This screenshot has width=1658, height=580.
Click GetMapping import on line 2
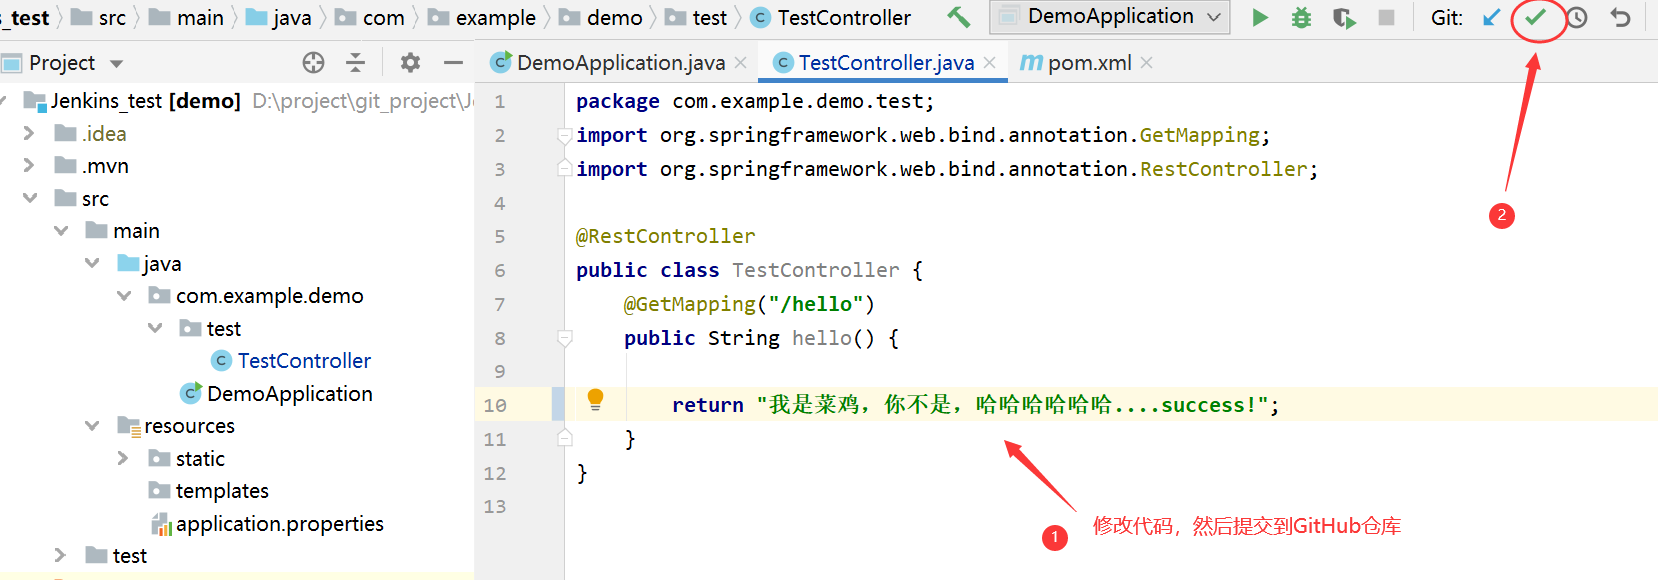1199,135
